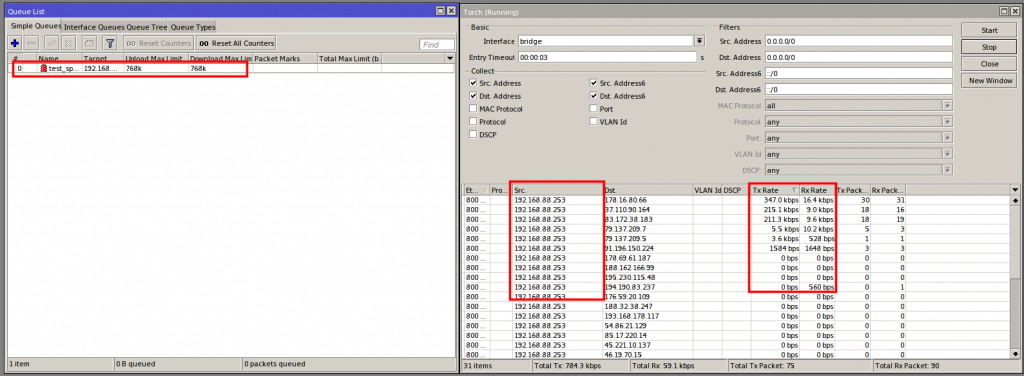This screenshot has height=376, width=1024.
Task: Click the Remove (minus) icon in Queue List
Action: [x=32, y=43]
